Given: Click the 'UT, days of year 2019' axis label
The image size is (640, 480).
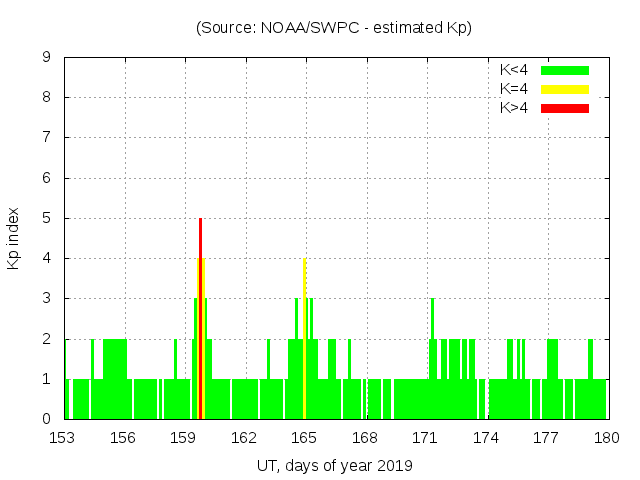Looking at the screenshot, I should 334,465.
